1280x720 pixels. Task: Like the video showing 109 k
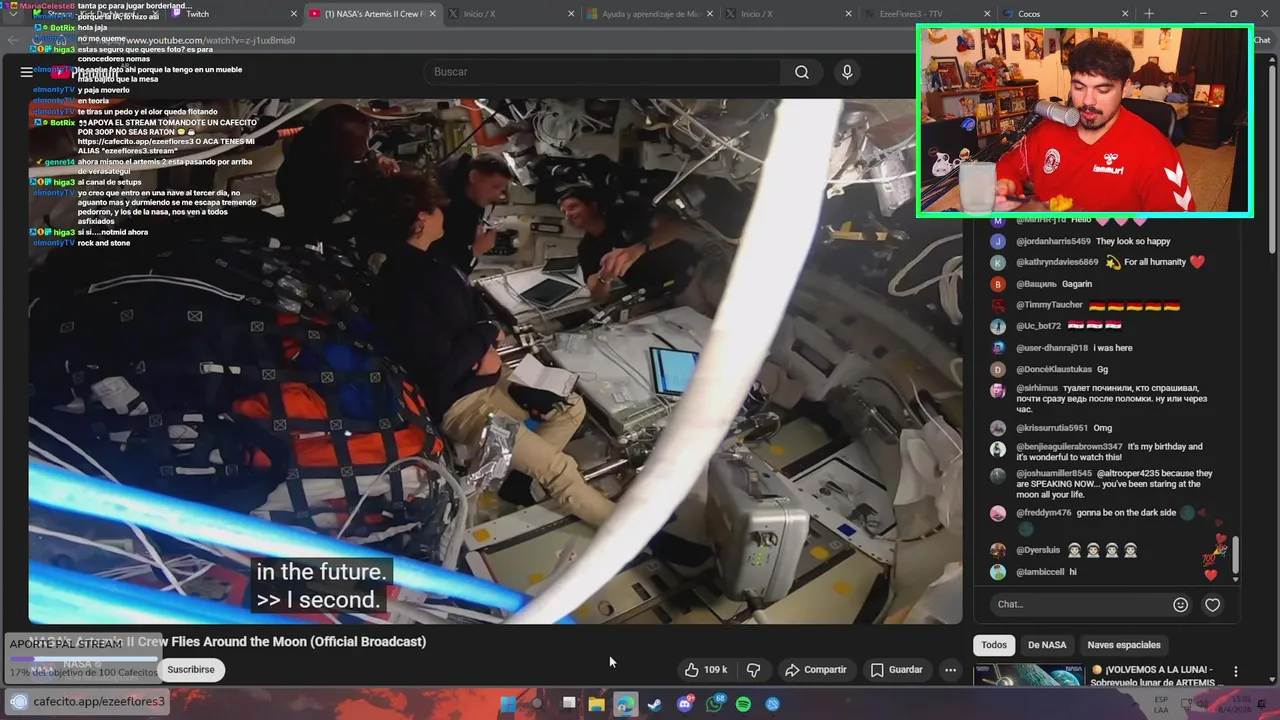[x=706, y=670]
